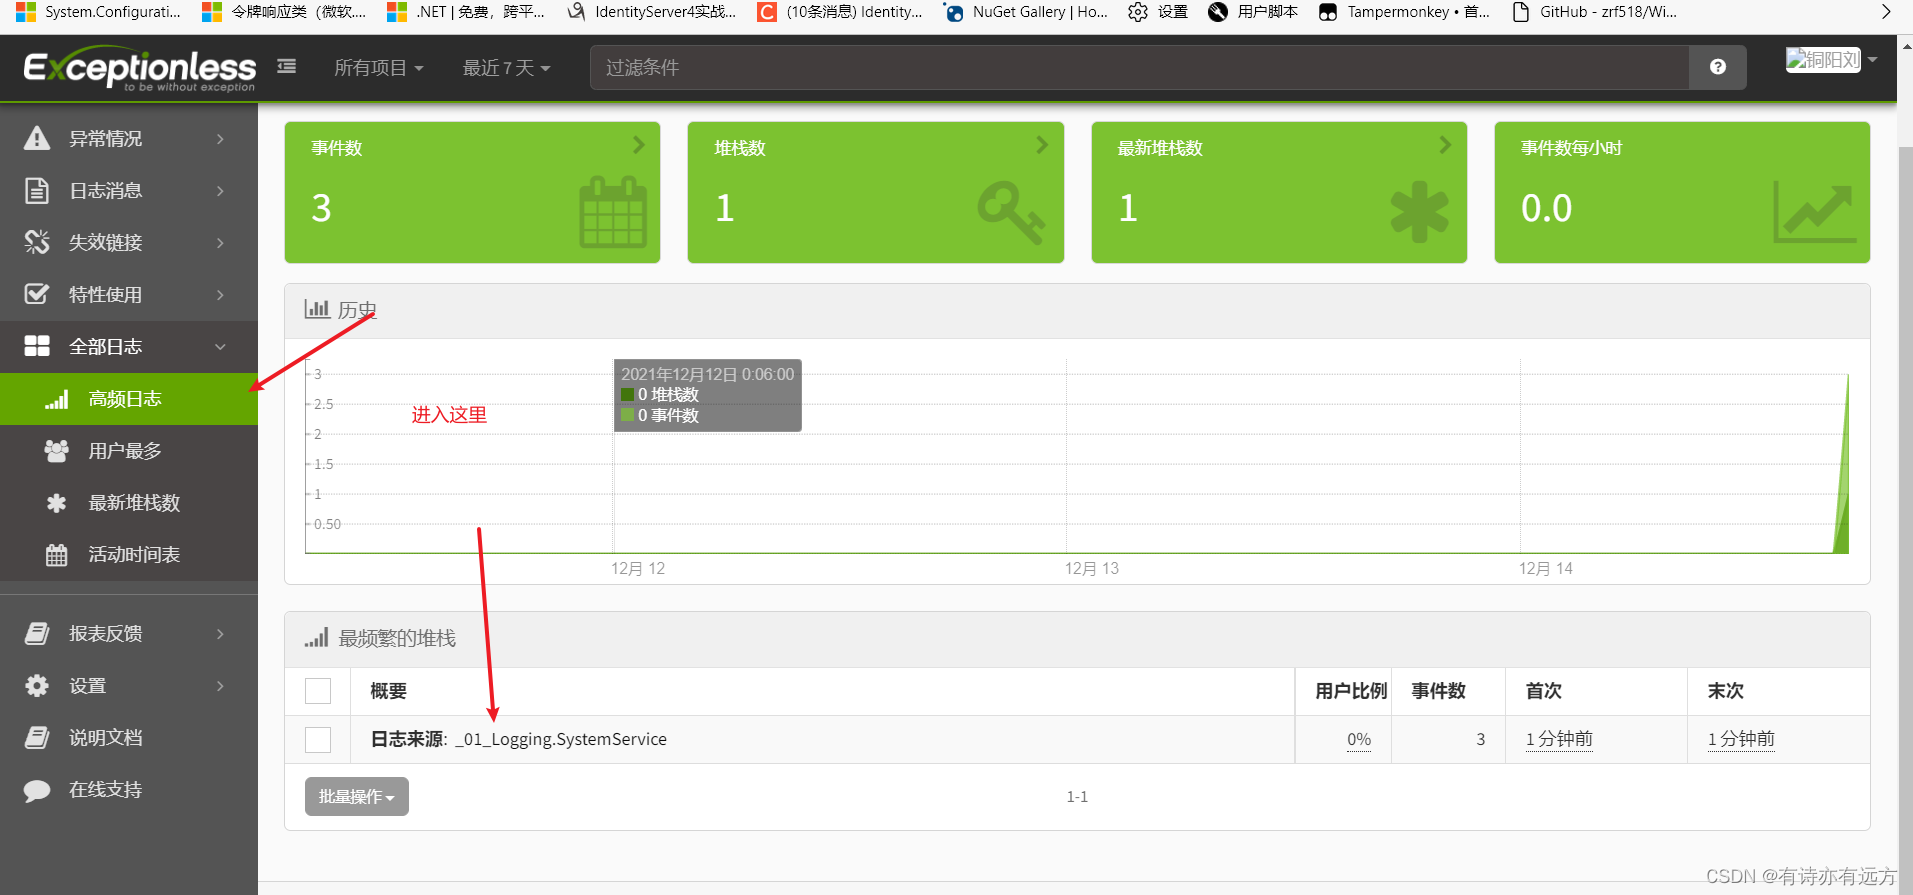This screenshot has width=1913, height=895.
Task: Click the book icon beside 说明文档
Action: point(37,737)
